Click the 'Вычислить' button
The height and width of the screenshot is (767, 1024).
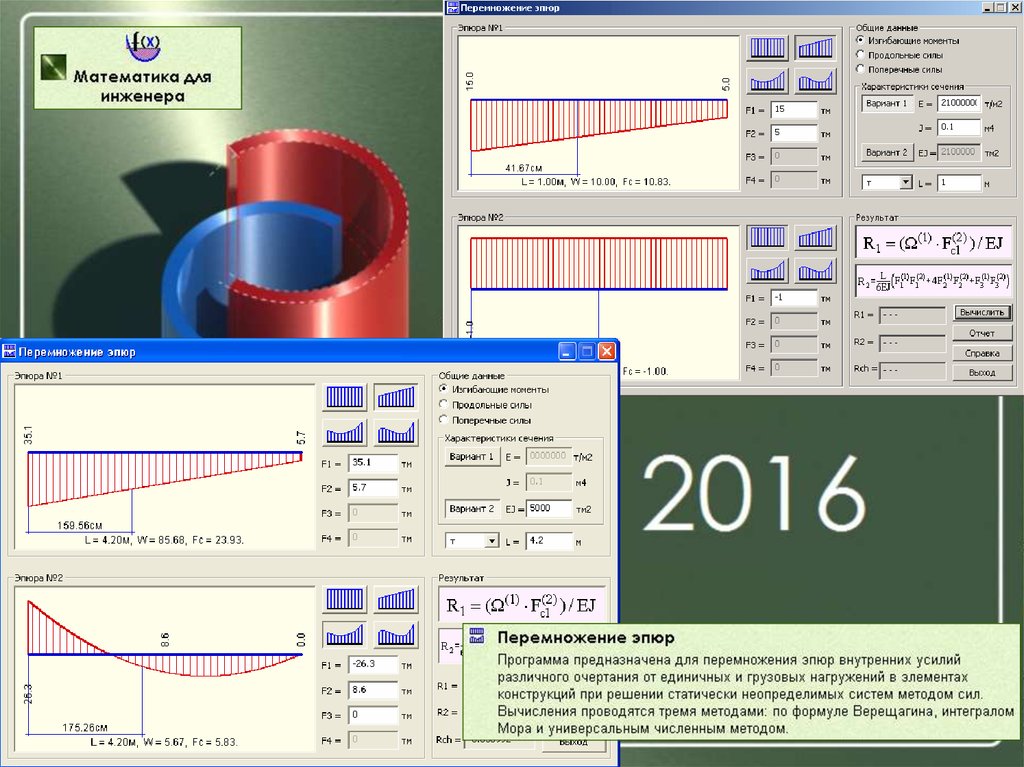click(x=981, y=313)
